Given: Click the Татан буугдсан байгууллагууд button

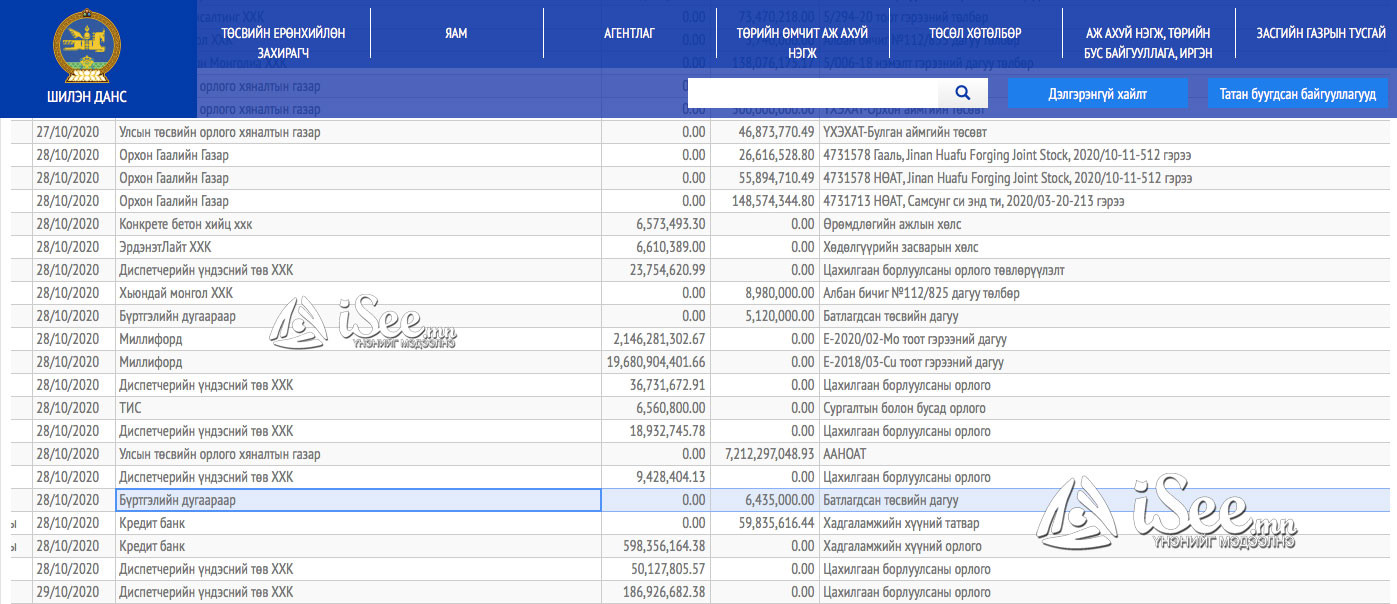Looking at the screenshot, I should coord(1297,93).
